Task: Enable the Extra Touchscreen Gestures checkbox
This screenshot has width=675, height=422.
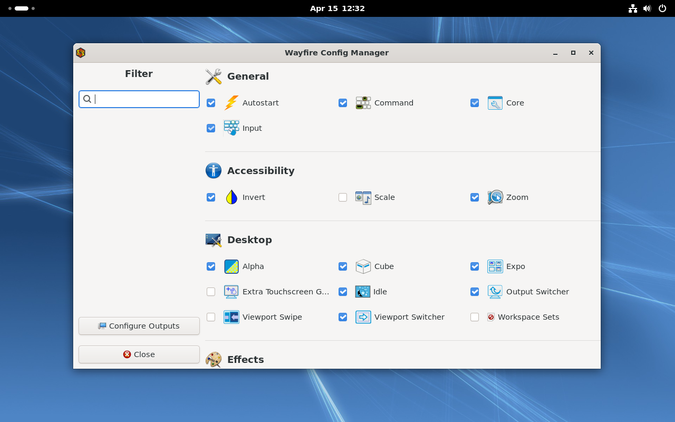Action: coord(211,292)
